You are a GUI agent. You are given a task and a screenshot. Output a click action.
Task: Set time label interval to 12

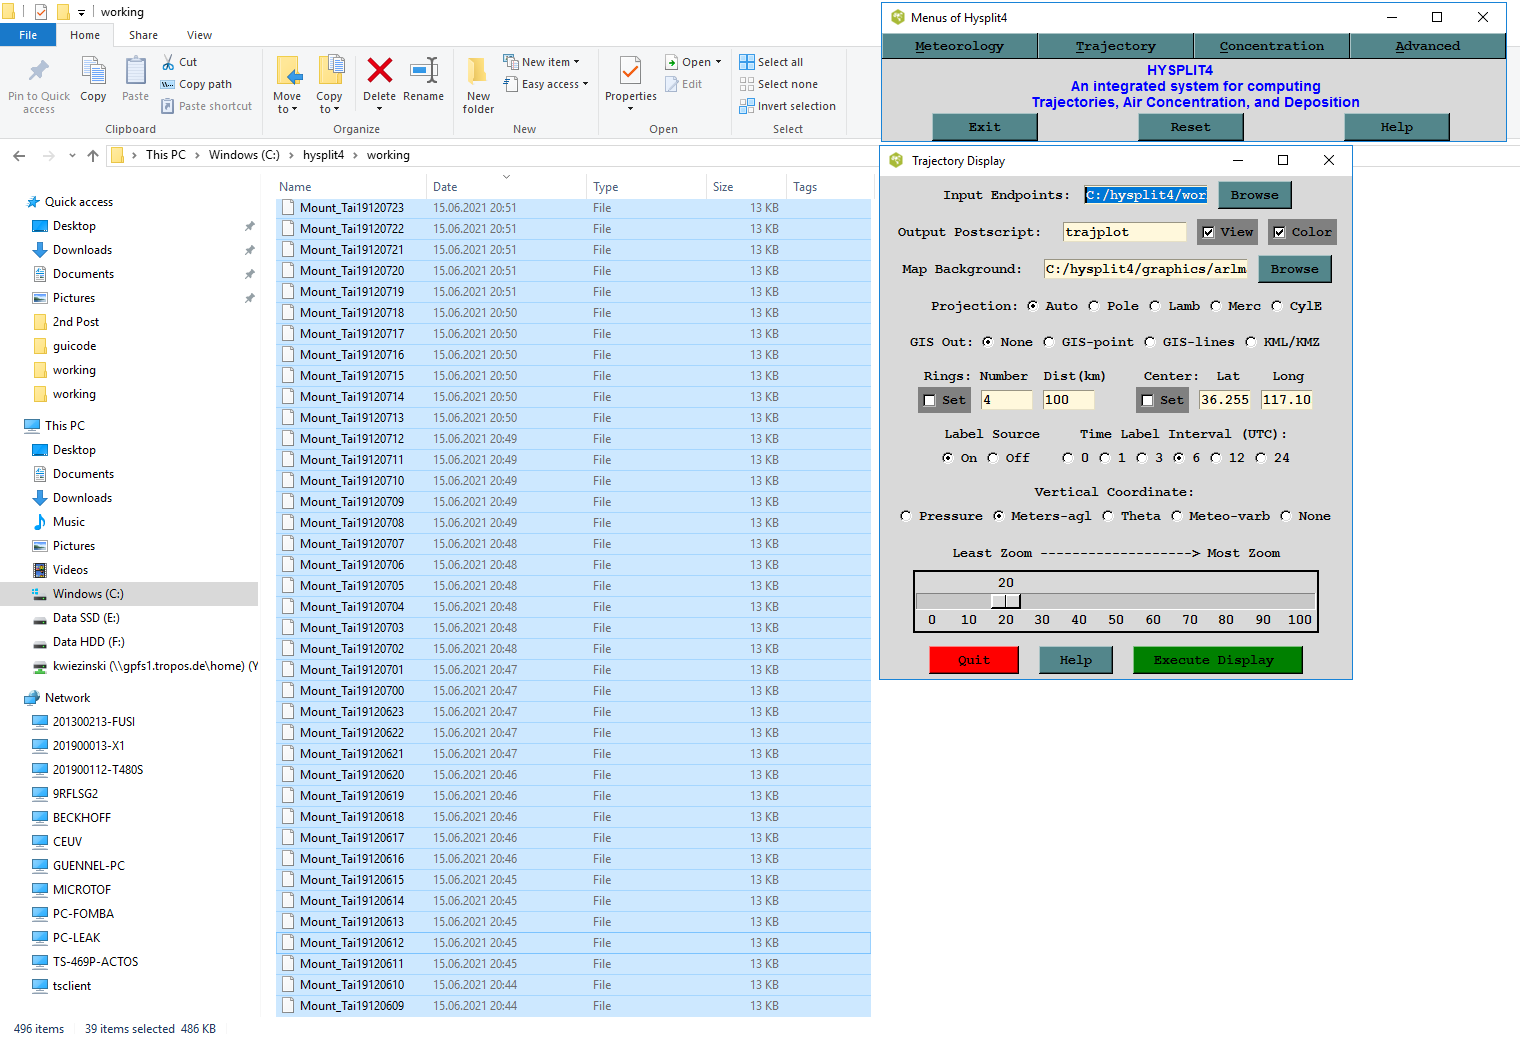(x=1216, y=458)
